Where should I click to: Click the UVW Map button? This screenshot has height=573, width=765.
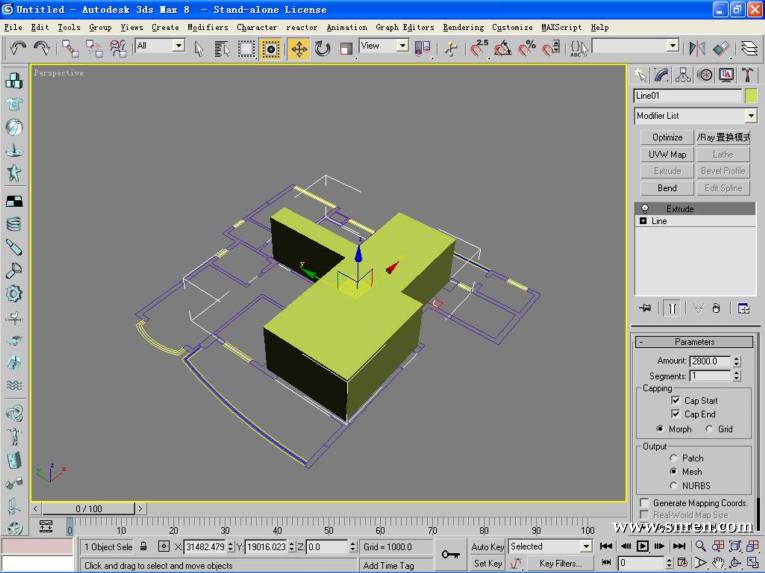pos(667,155)
